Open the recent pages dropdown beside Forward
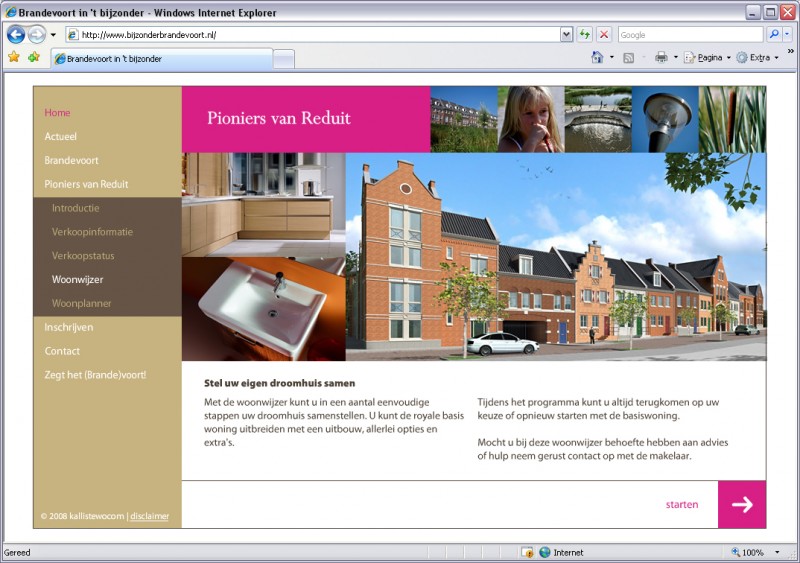This screenshot has width=800, height=563. pos(53,35)
